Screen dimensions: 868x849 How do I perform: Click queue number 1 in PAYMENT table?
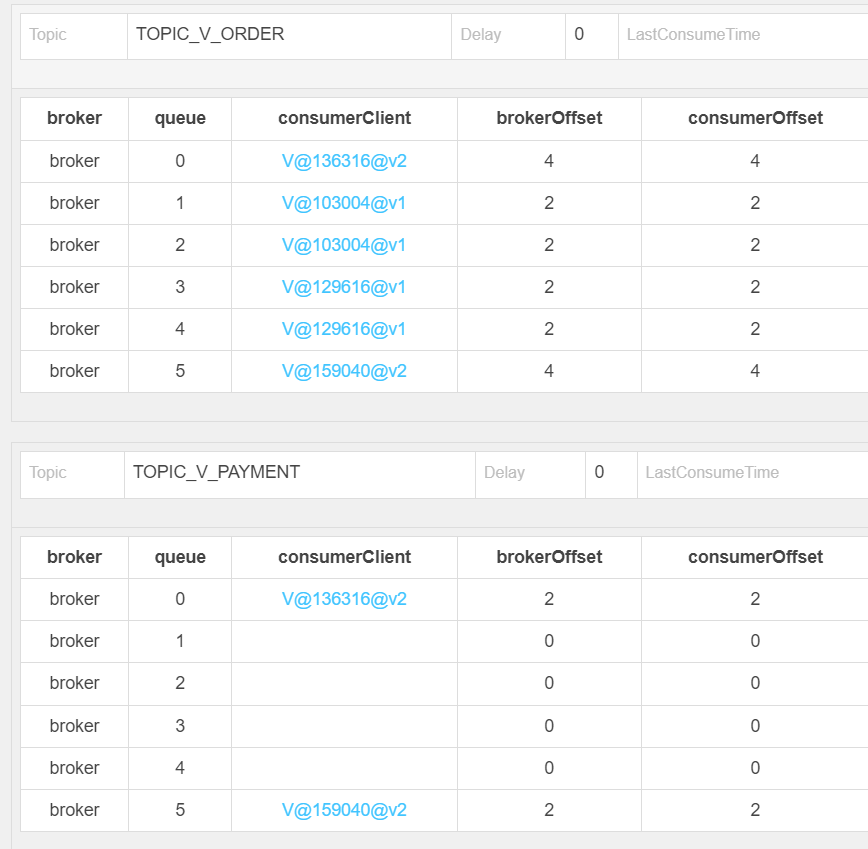click(180, 641)
